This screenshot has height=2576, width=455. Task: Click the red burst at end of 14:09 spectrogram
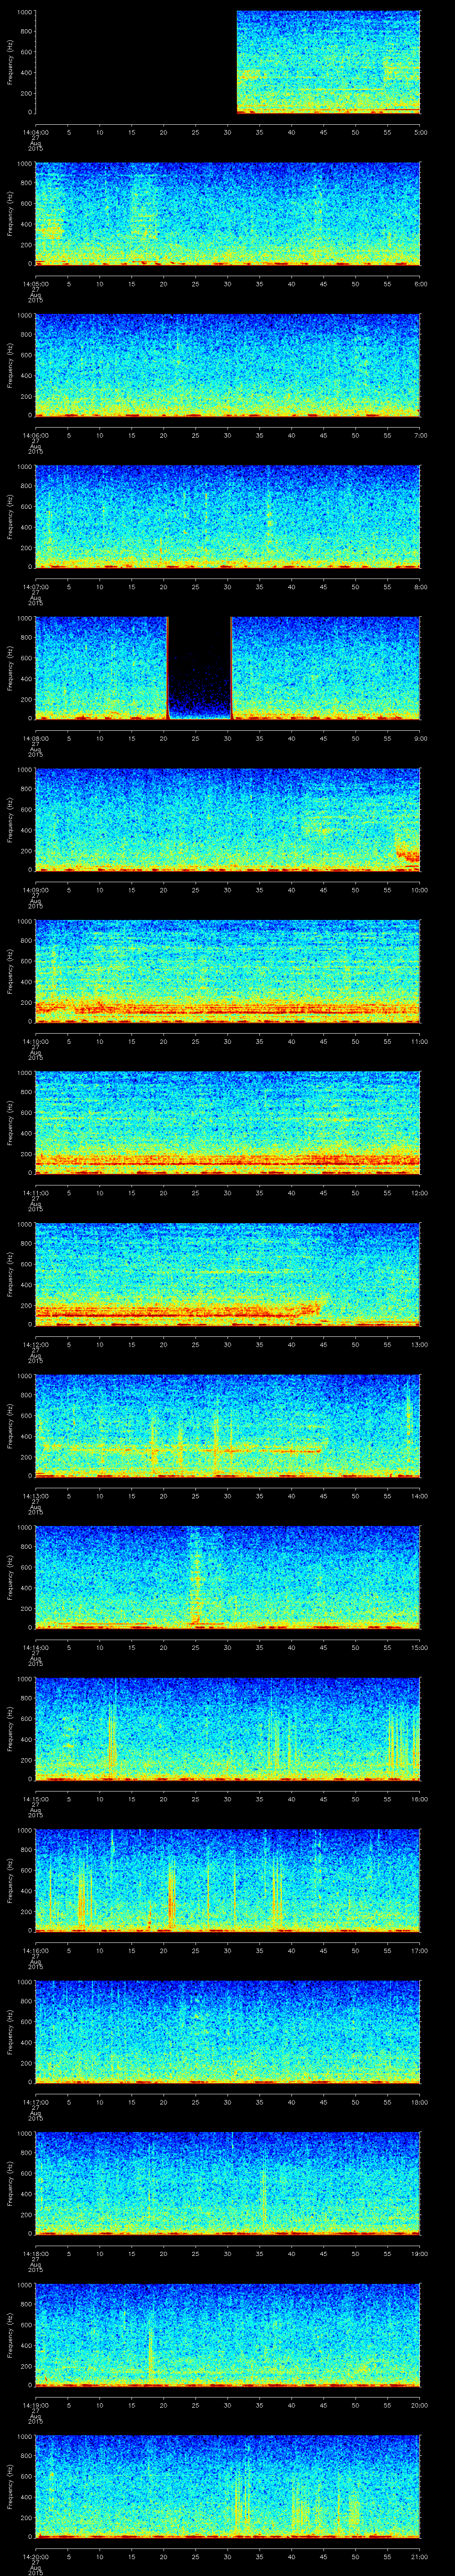407,855
